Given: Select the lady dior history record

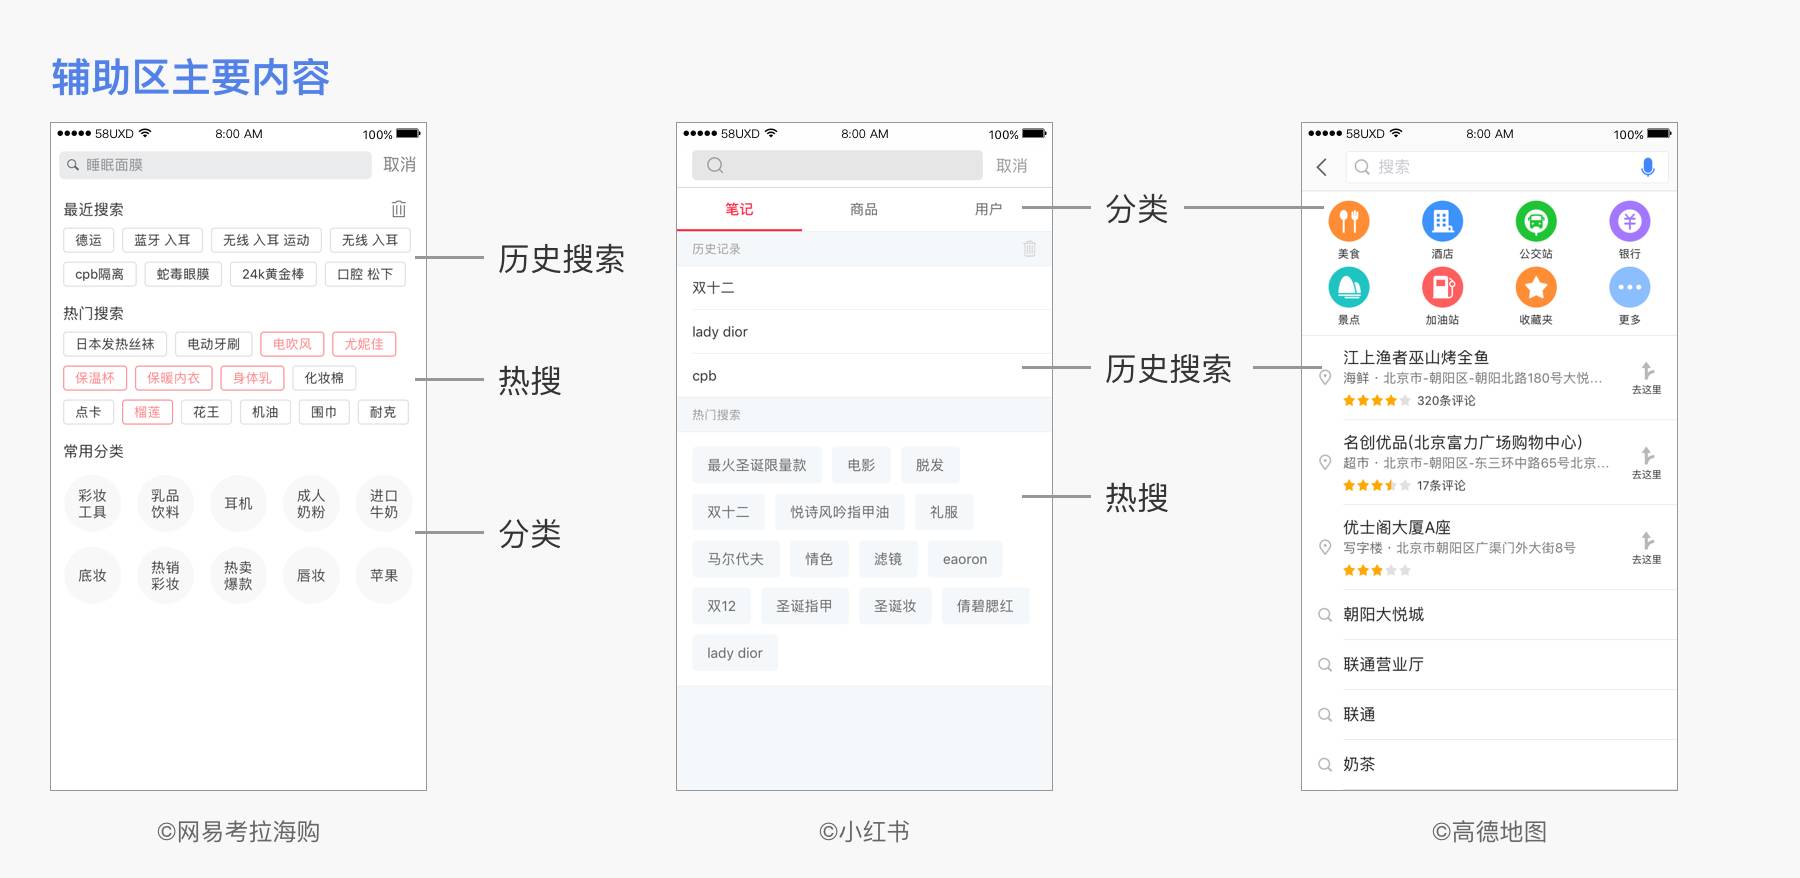Looking at the screenshot, I should tap(720, 332).
